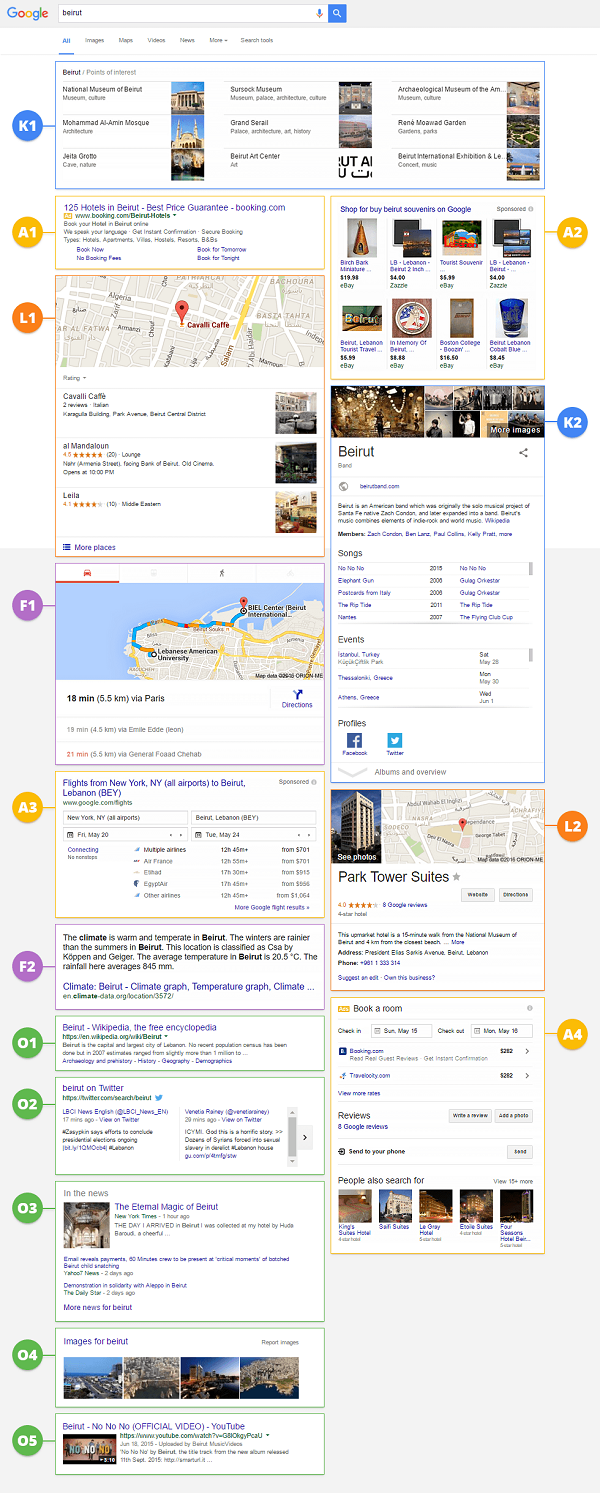Screen dimensions: 600x1493
Task: Click the red Cavalli Caffe map pin
Action: [181, 310]
